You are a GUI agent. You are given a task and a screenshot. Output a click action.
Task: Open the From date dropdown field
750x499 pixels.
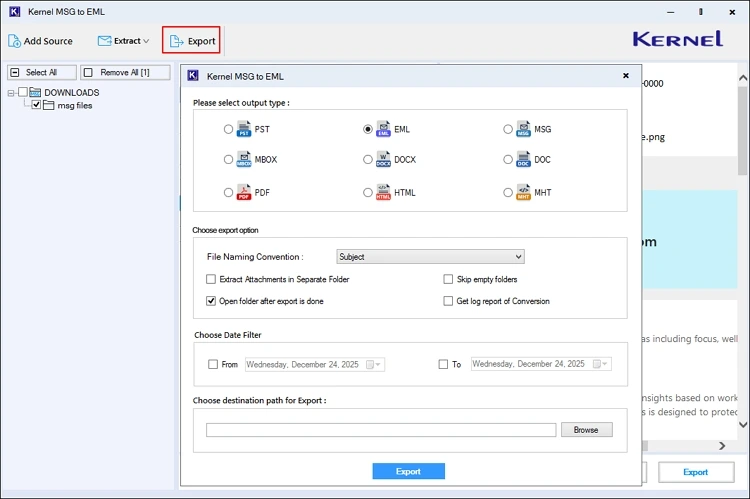(x=315, y=365)
